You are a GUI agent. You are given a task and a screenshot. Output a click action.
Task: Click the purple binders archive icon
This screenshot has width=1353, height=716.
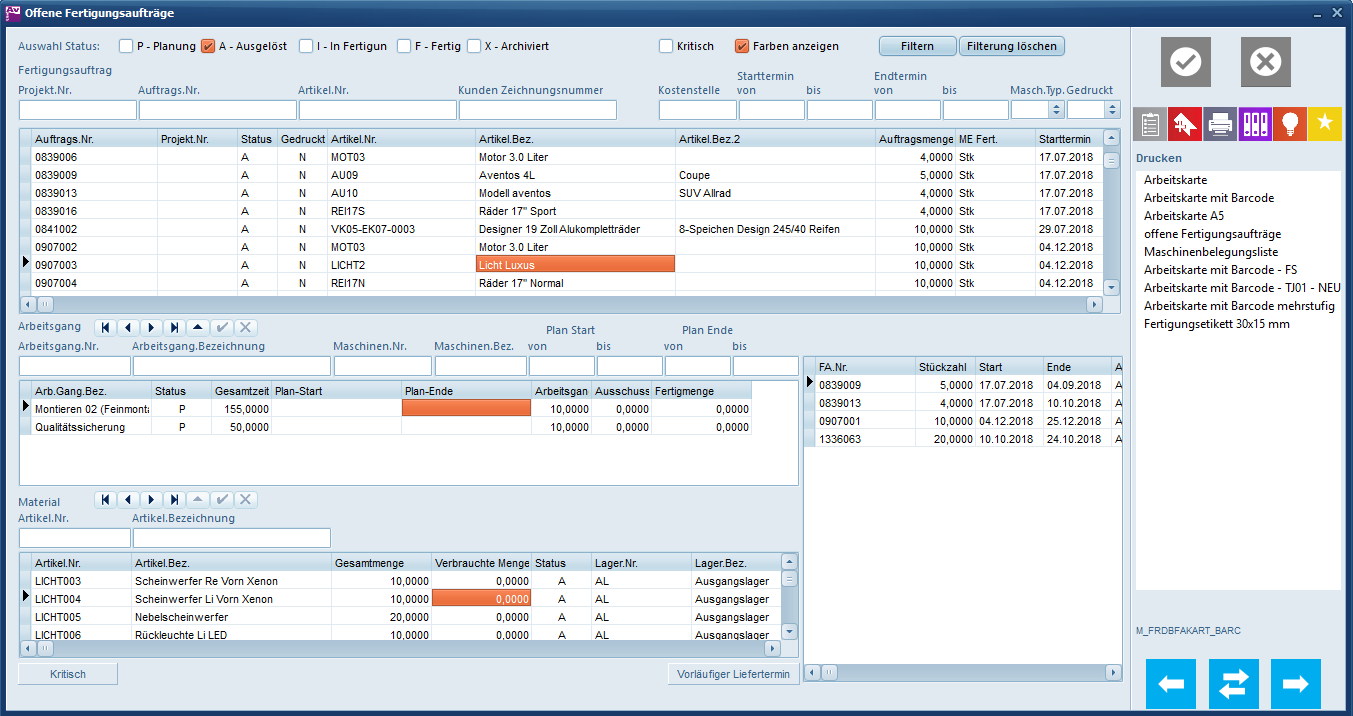1254,125
